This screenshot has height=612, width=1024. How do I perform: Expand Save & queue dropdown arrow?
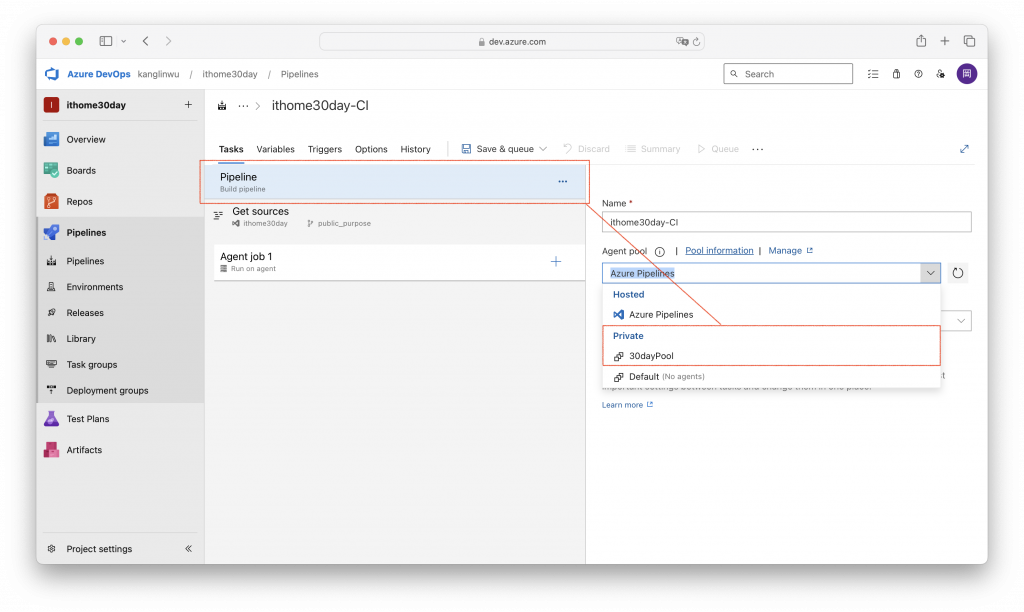click(x=543, y=149)
